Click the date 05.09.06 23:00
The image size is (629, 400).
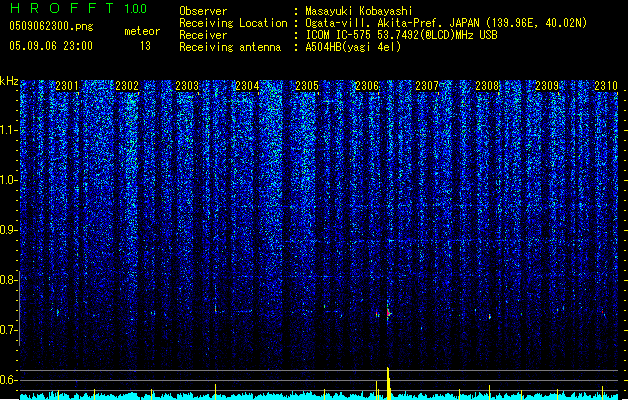coord(51,46)
